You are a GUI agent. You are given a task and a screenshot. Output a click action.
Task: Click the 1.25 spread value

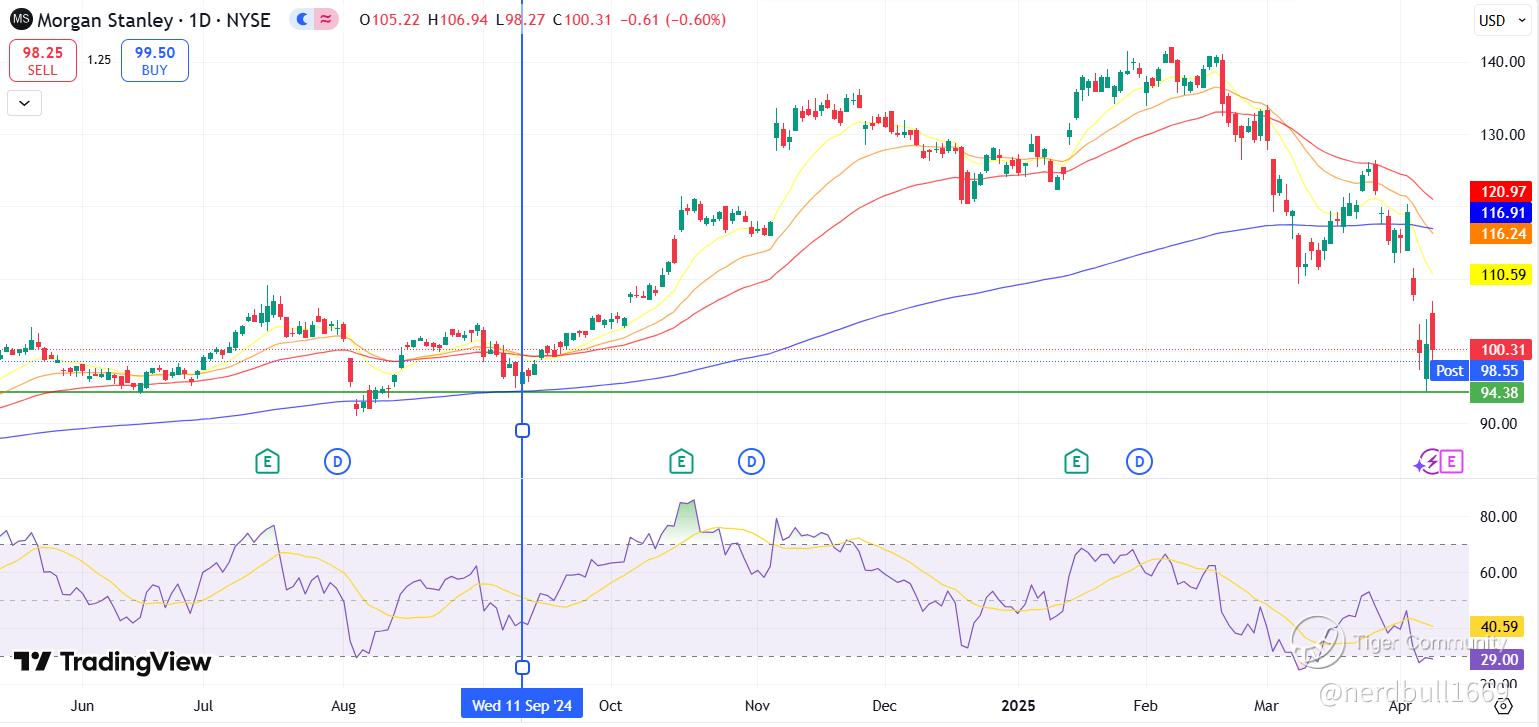(x=98, y=60)
